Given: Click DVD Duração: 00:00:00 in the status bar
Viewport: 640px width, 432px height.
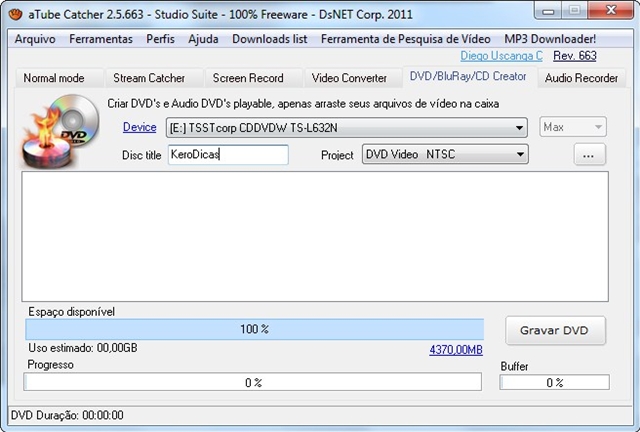Looking at the screenshot, I should point(67,415).
